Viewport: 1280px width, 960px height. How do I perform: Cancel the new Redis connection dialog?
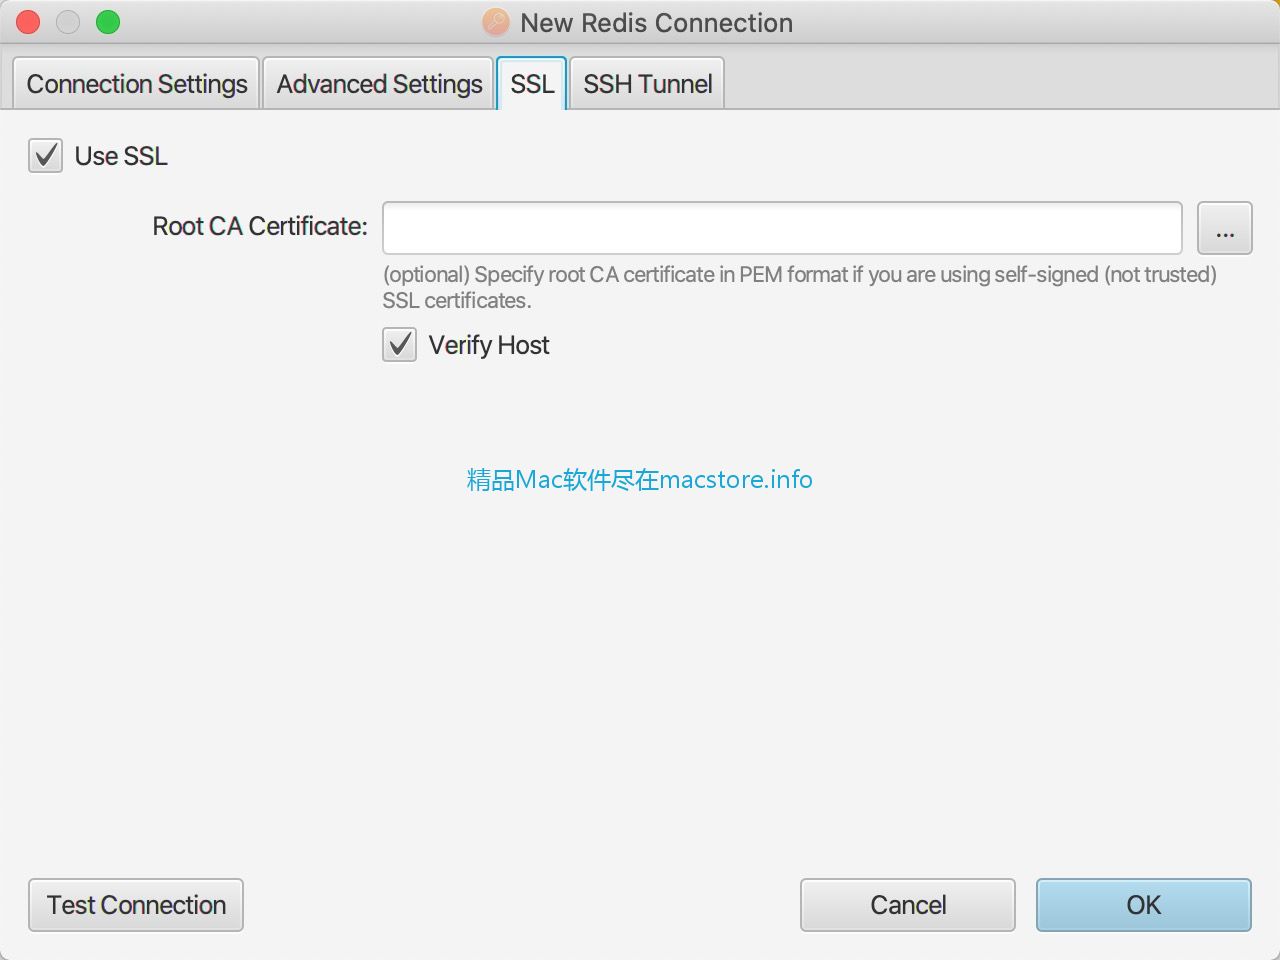tap(908, 905)
